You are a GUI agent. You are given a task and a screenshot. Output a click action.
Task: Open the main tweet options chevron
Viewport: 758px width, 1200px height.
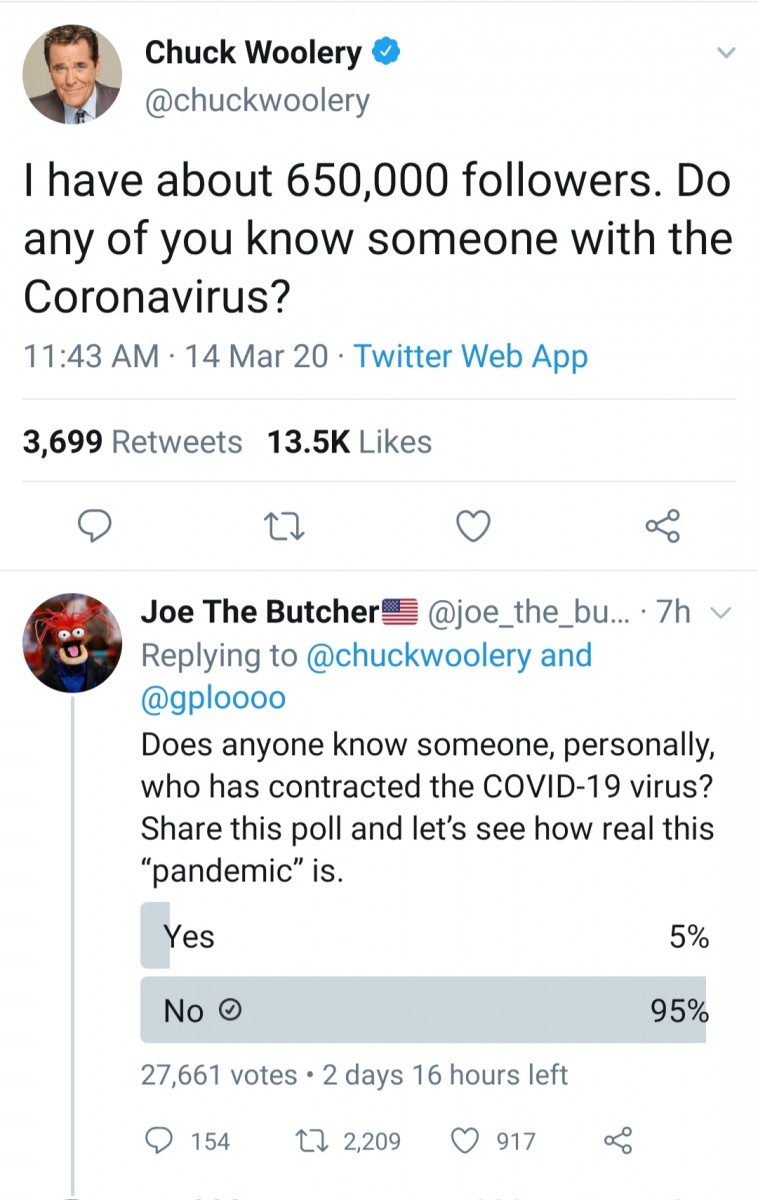coord(726,53)
